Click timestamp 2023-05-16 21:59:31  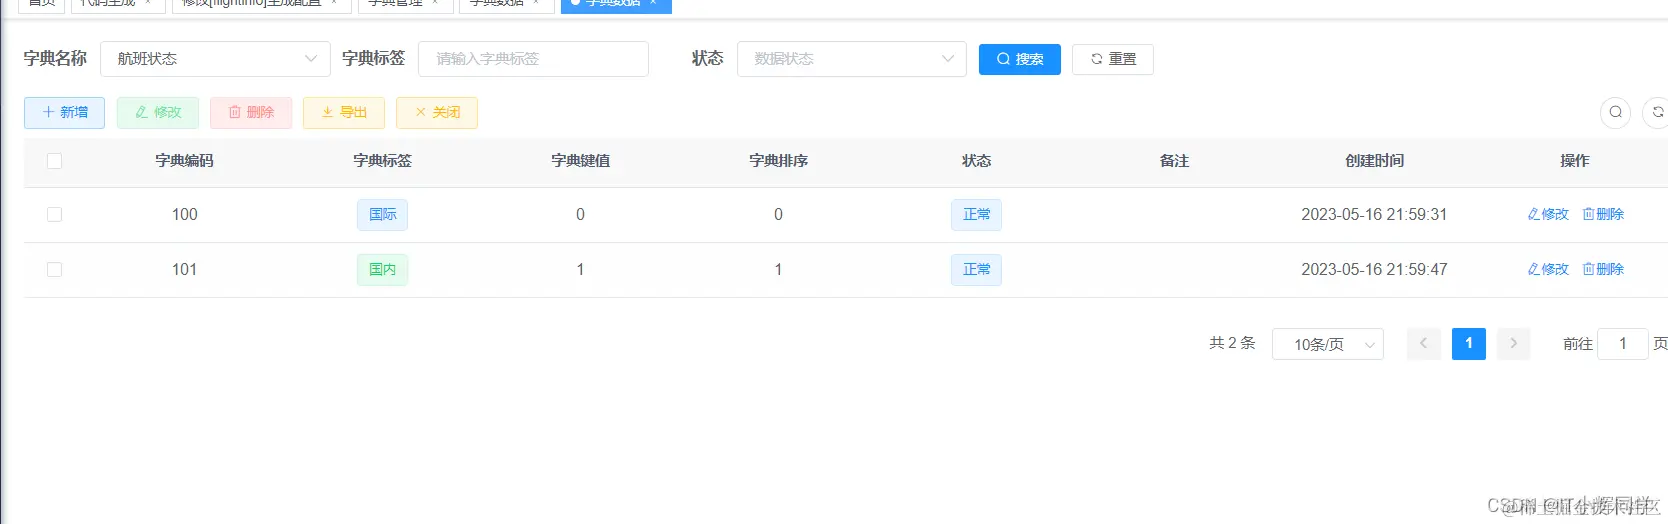point(1374,215)
